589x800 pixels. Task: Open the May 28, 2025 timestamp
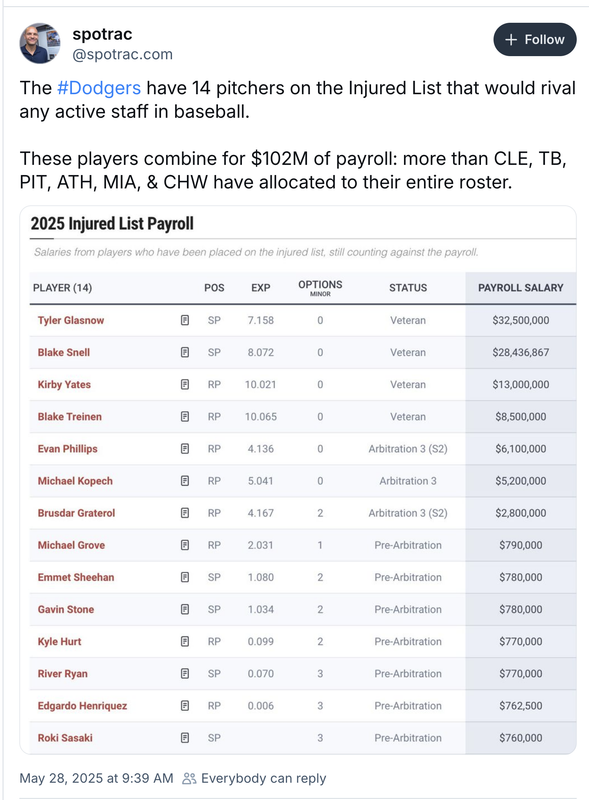click(x=96, y=779)
